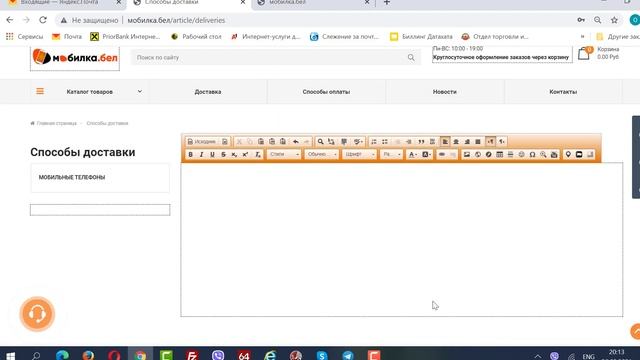640x360 pixels.
Task: Open the Telegram icon on the taskbar
Action: [348, 355]
